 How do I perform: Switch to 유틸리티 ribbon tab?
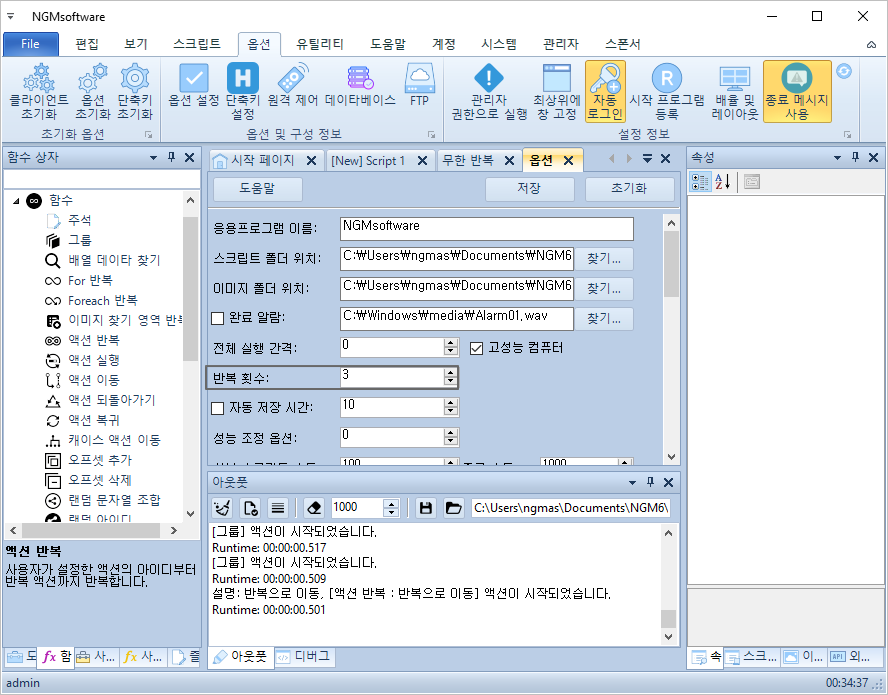click(x=320, y=44)
